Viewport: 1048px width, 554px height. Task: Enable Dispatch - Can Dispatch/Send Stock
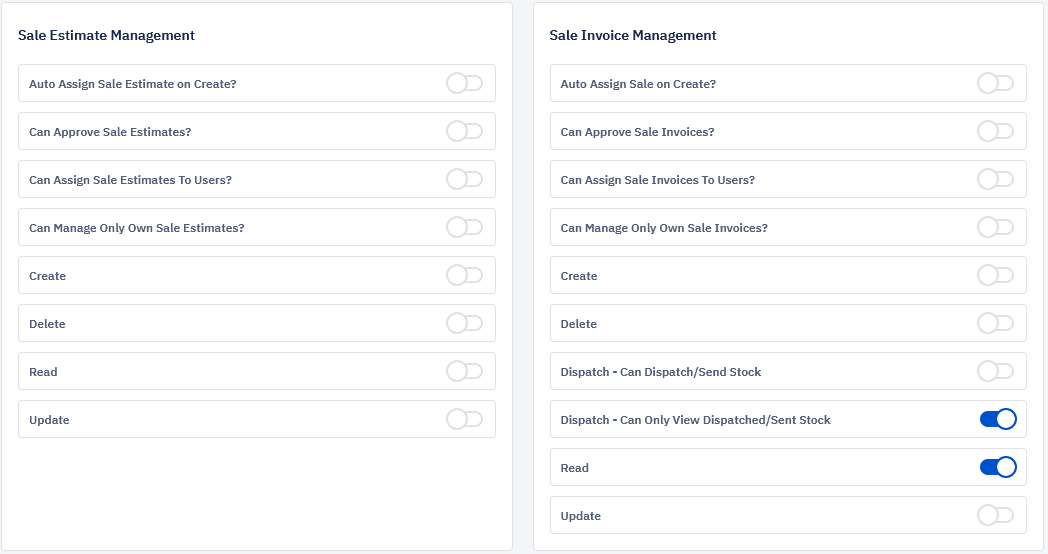click(x=996, y=372)
